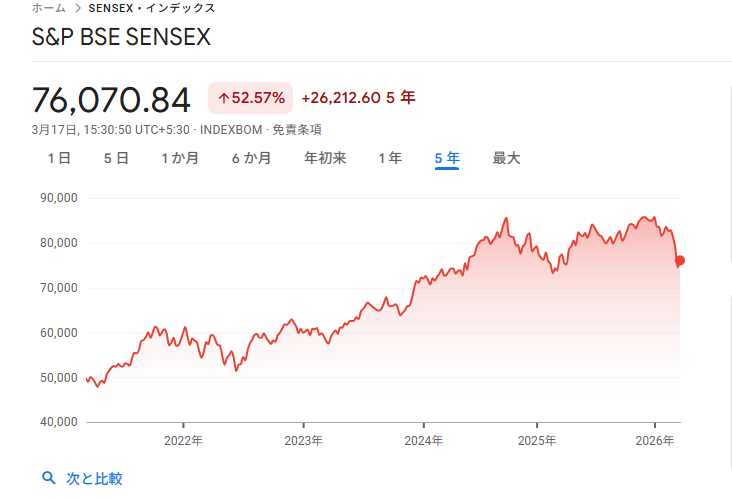This screenshot has height=498, width=732.
Task: Click the up arrow in the 52.57% badge
Action: [223, 98]
